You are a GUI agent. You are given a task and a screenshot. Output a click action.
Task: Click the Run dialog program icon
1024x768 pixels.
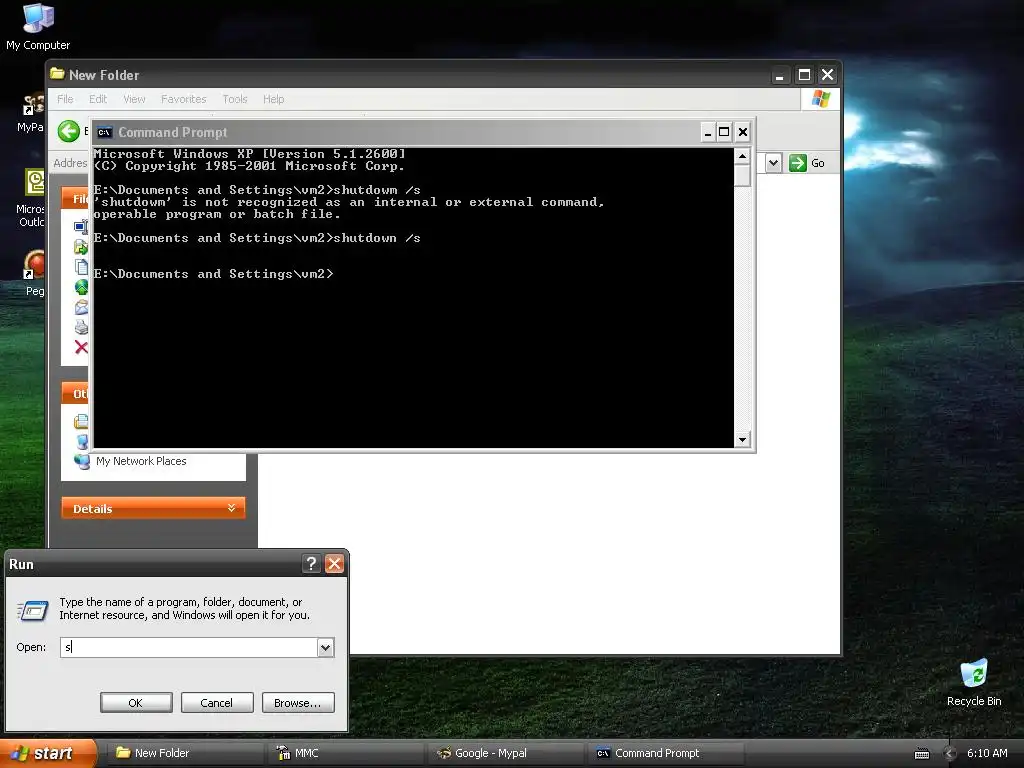tap(33, 610)
